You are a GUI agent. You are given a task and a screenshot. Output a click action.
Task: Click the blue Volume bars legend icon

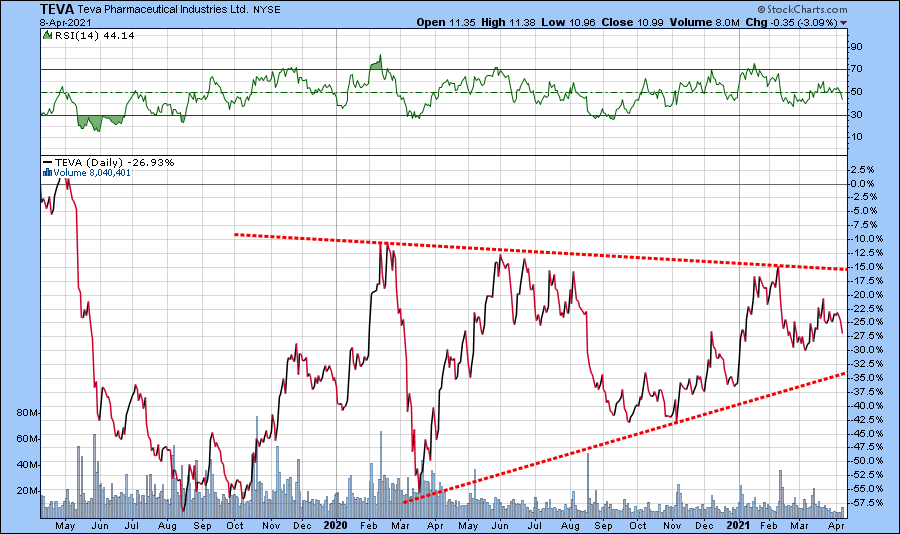(44, 172)
